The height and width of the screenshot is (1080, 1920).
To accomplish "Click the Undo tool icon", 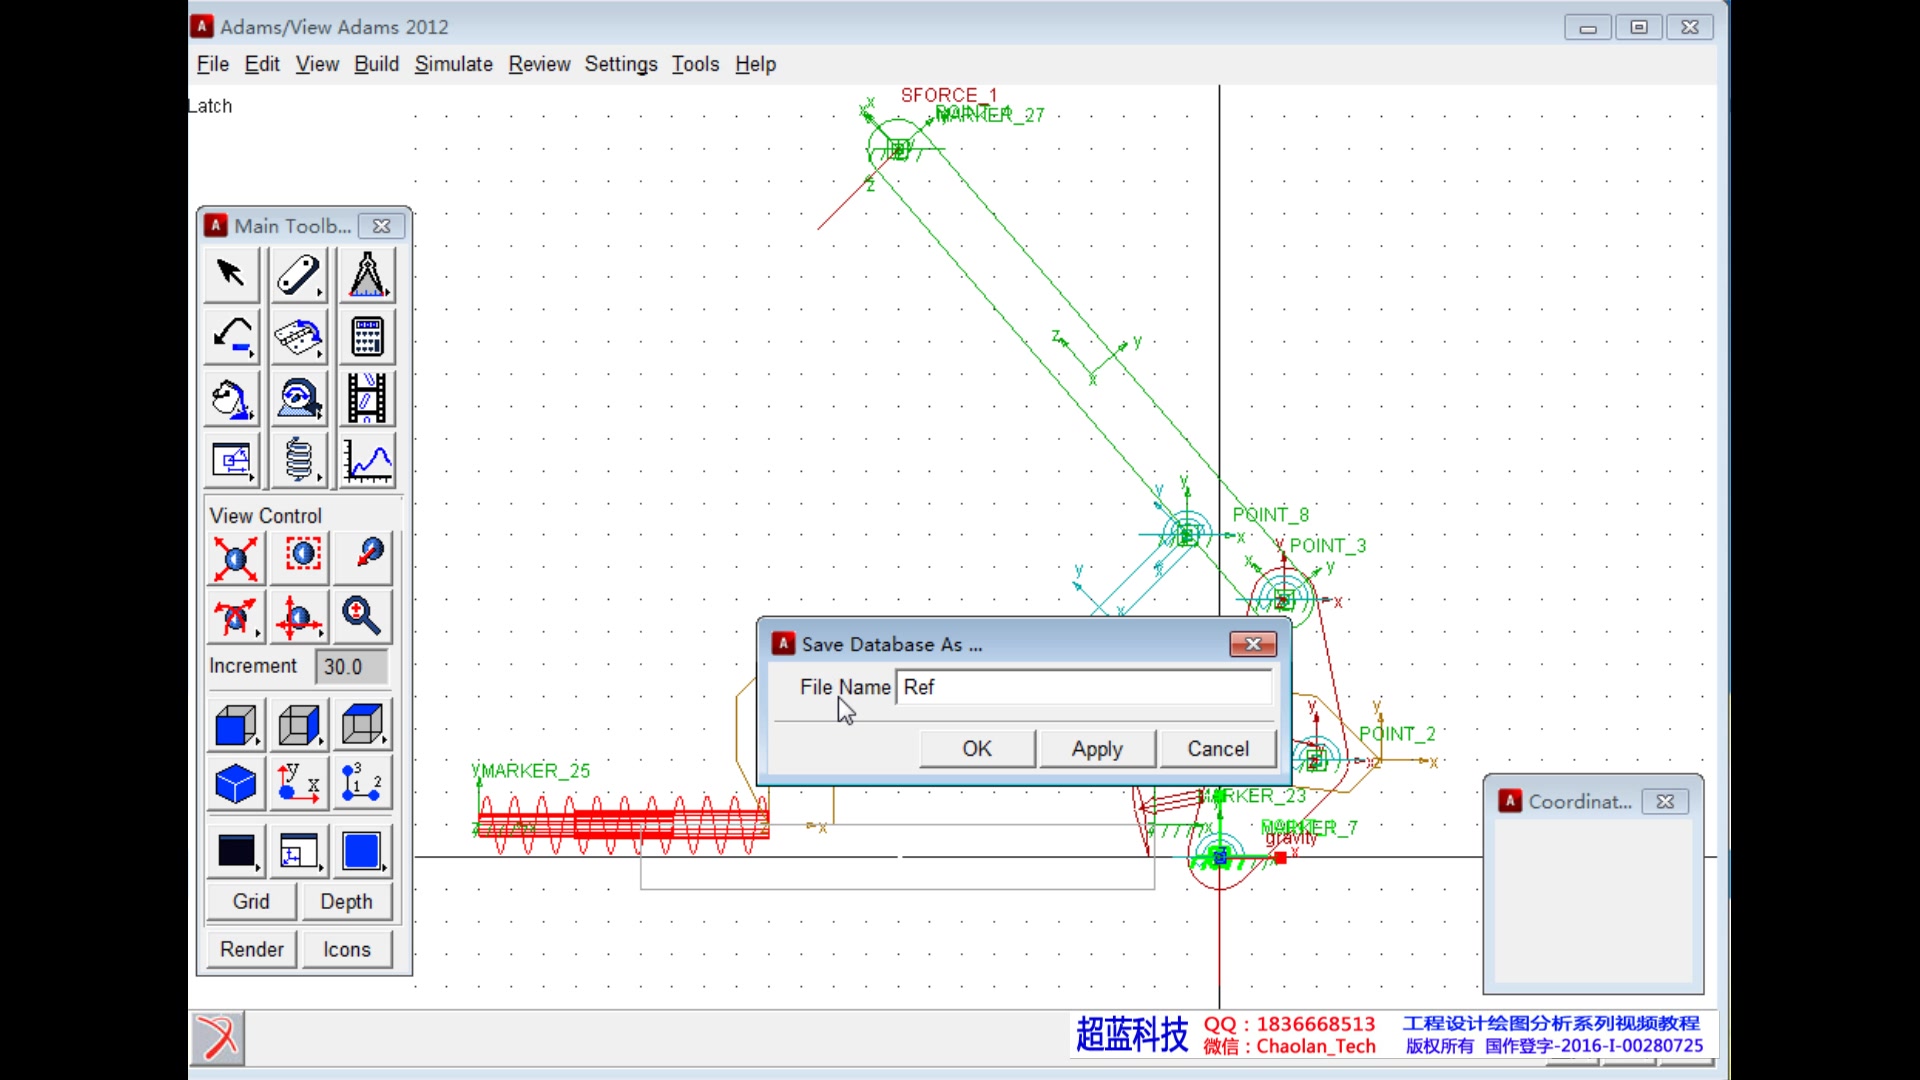I will [232, 337].
